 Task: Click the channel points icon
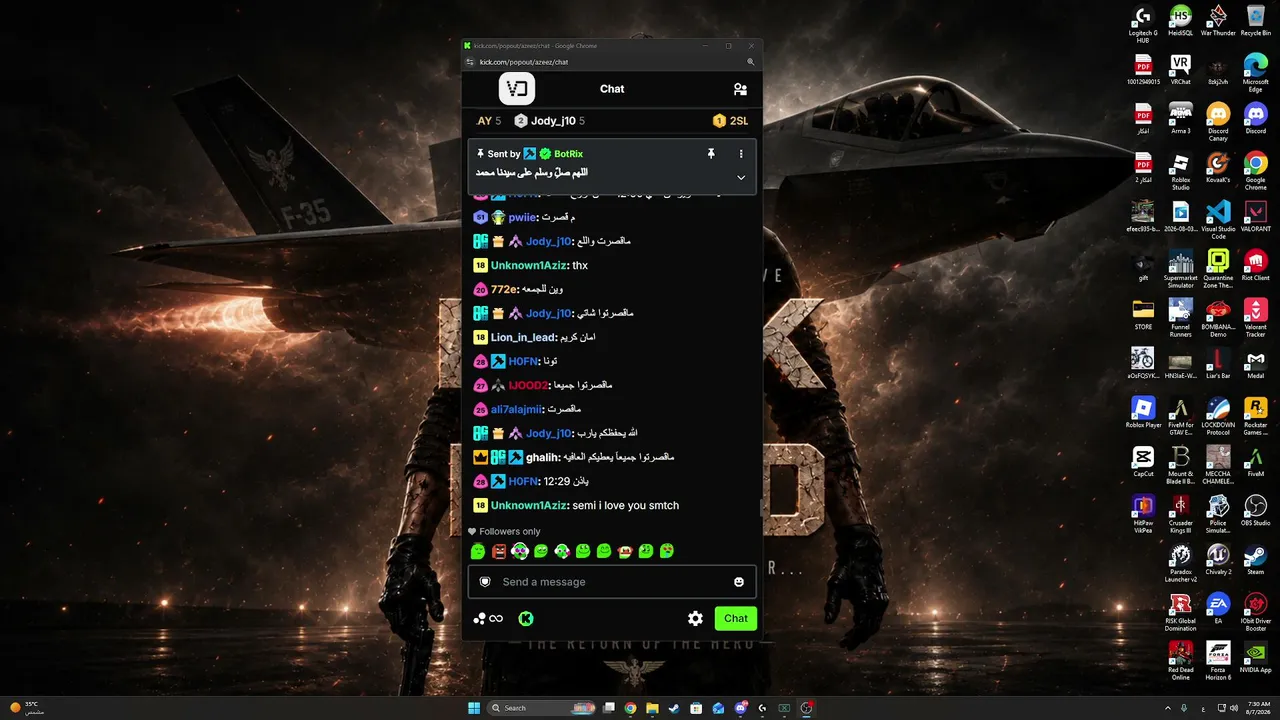[x=488, y=619]
